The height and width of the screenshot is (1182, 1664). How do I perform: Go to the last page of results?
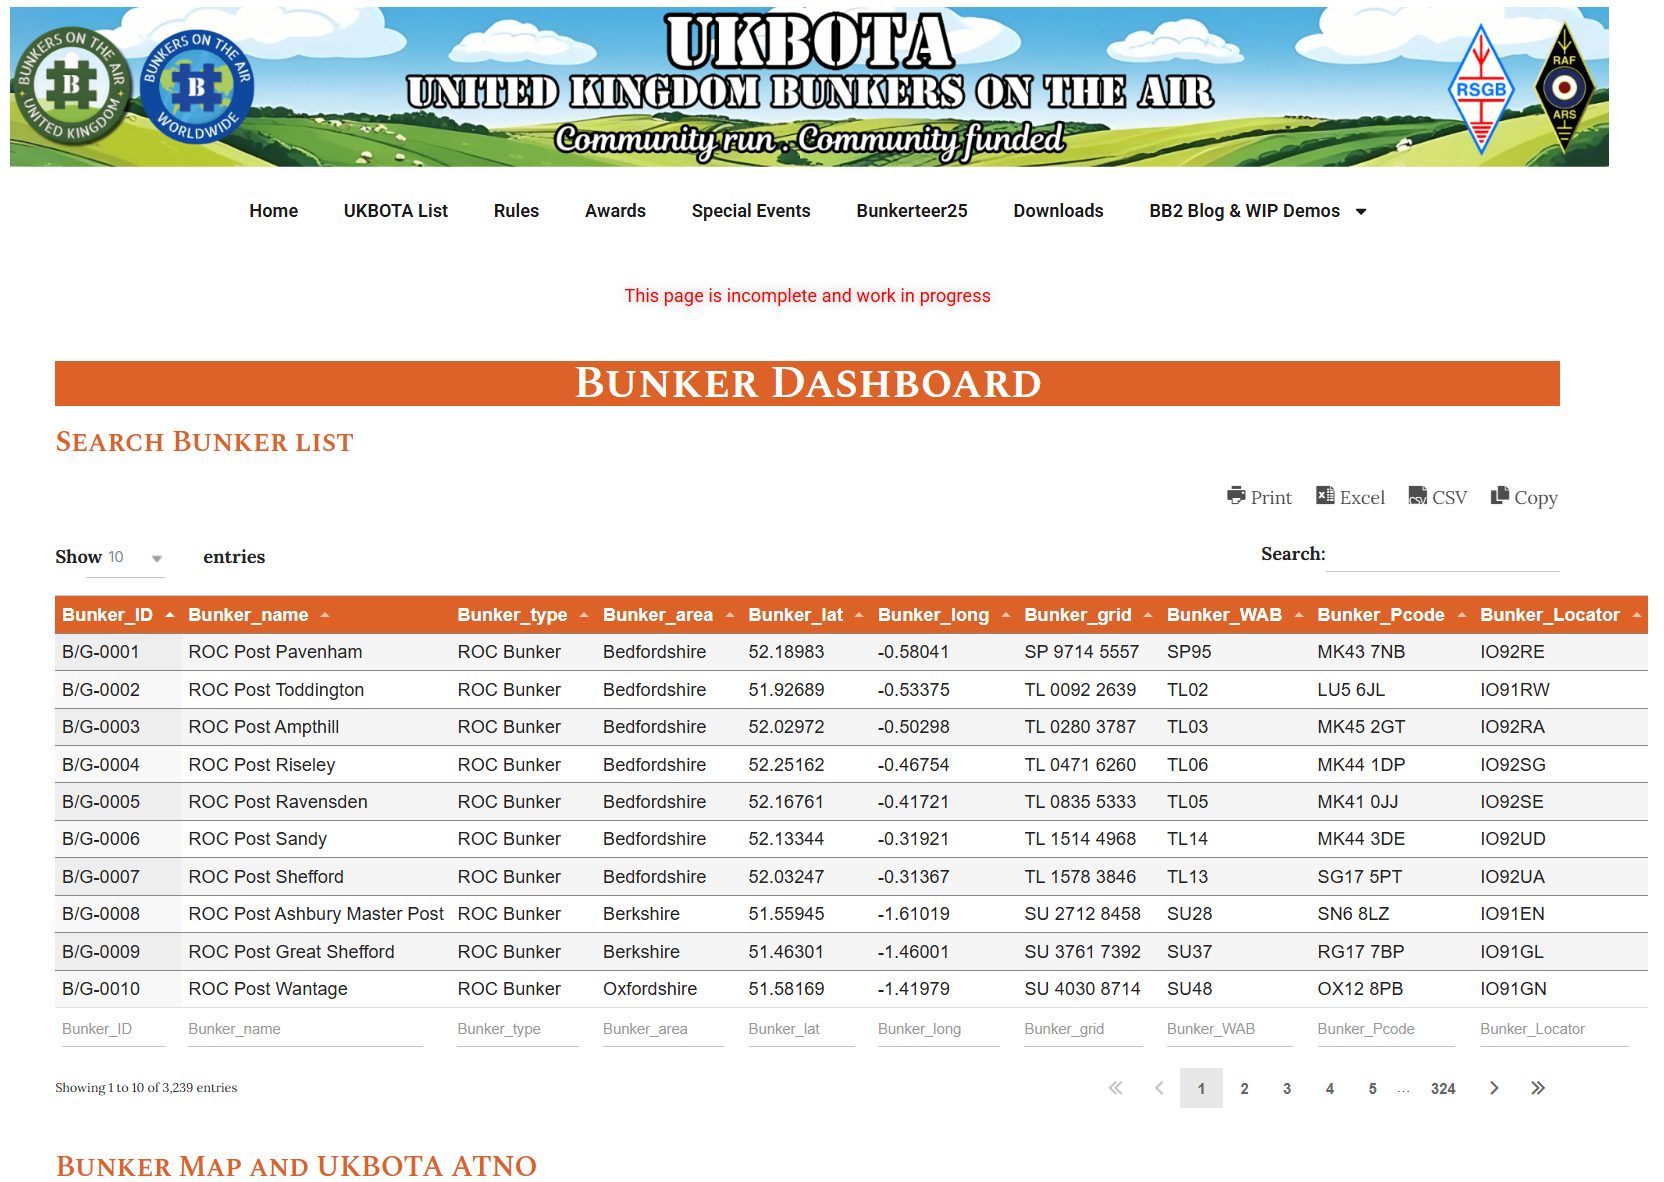[x=1537, y=1088]
